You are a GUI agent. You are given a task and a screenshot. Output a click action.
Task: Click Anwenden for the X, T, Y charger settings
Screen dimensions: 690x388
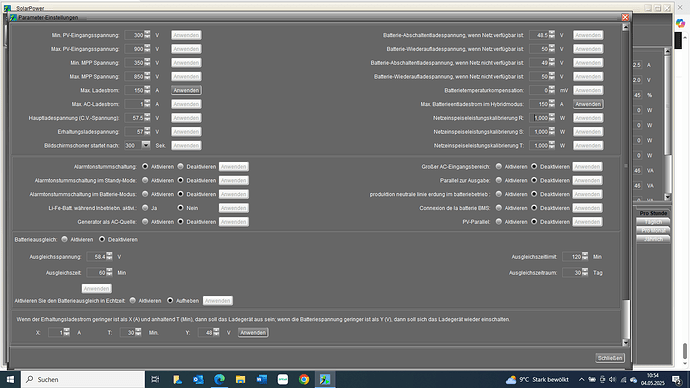tap(253, 333)
